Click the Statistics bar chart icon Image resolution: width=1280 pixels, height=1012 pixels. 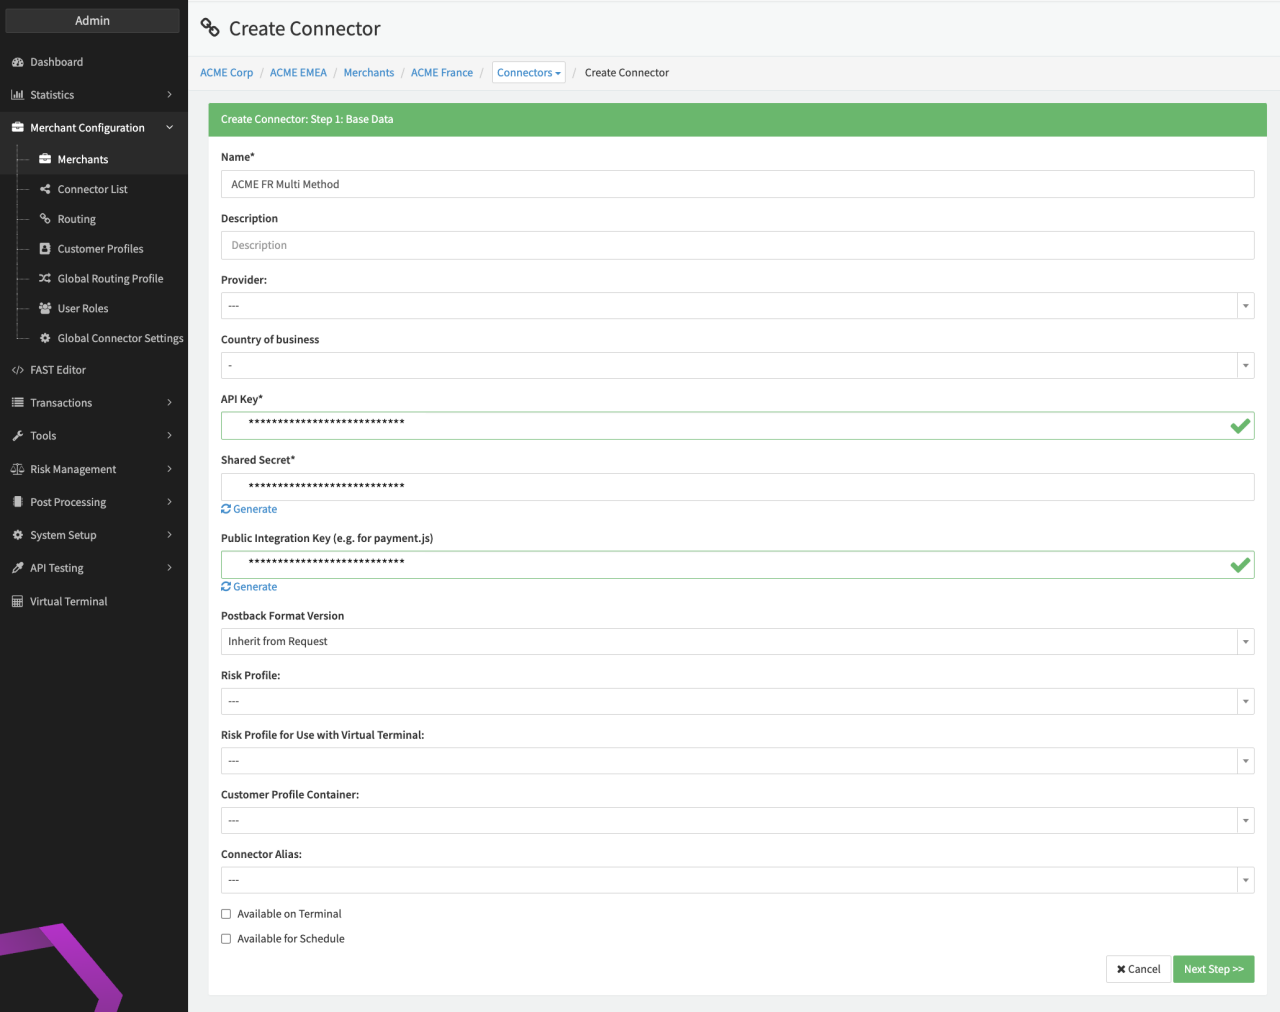click(17, 95)
